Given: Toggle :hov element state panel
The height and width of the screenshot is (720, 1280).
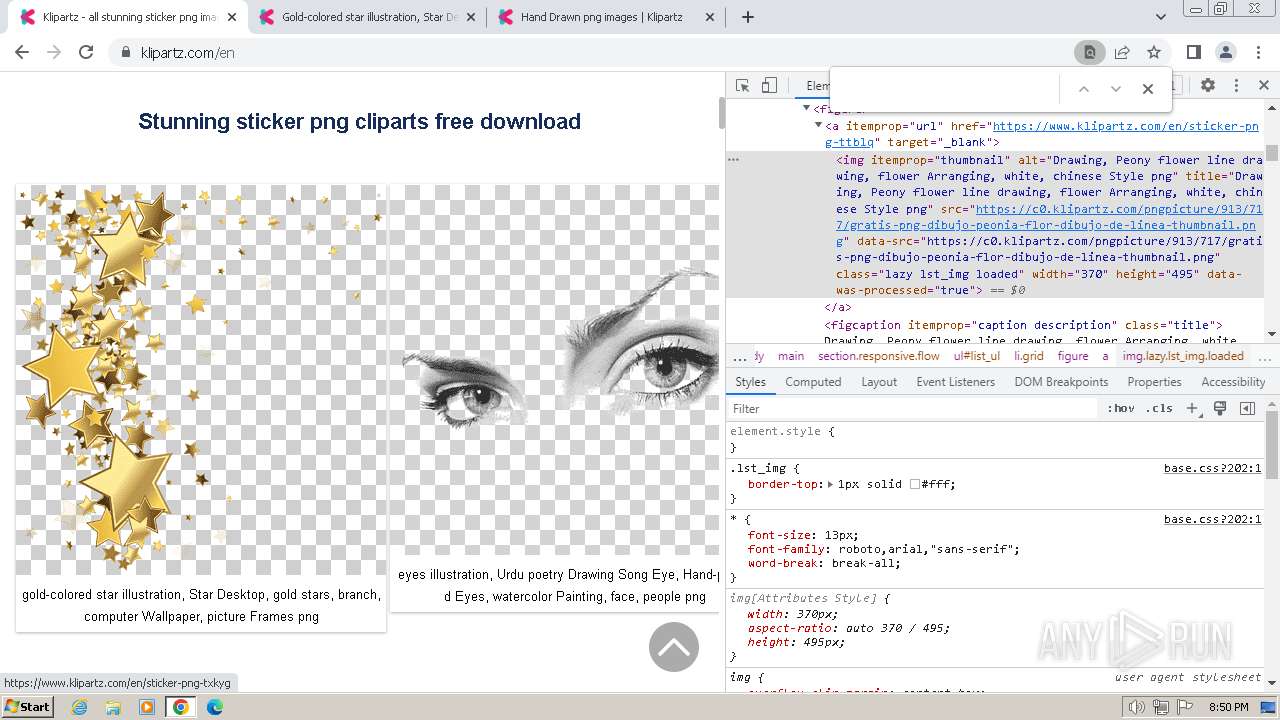Looking at the screenshot, I should click(x=1121, y=409).
